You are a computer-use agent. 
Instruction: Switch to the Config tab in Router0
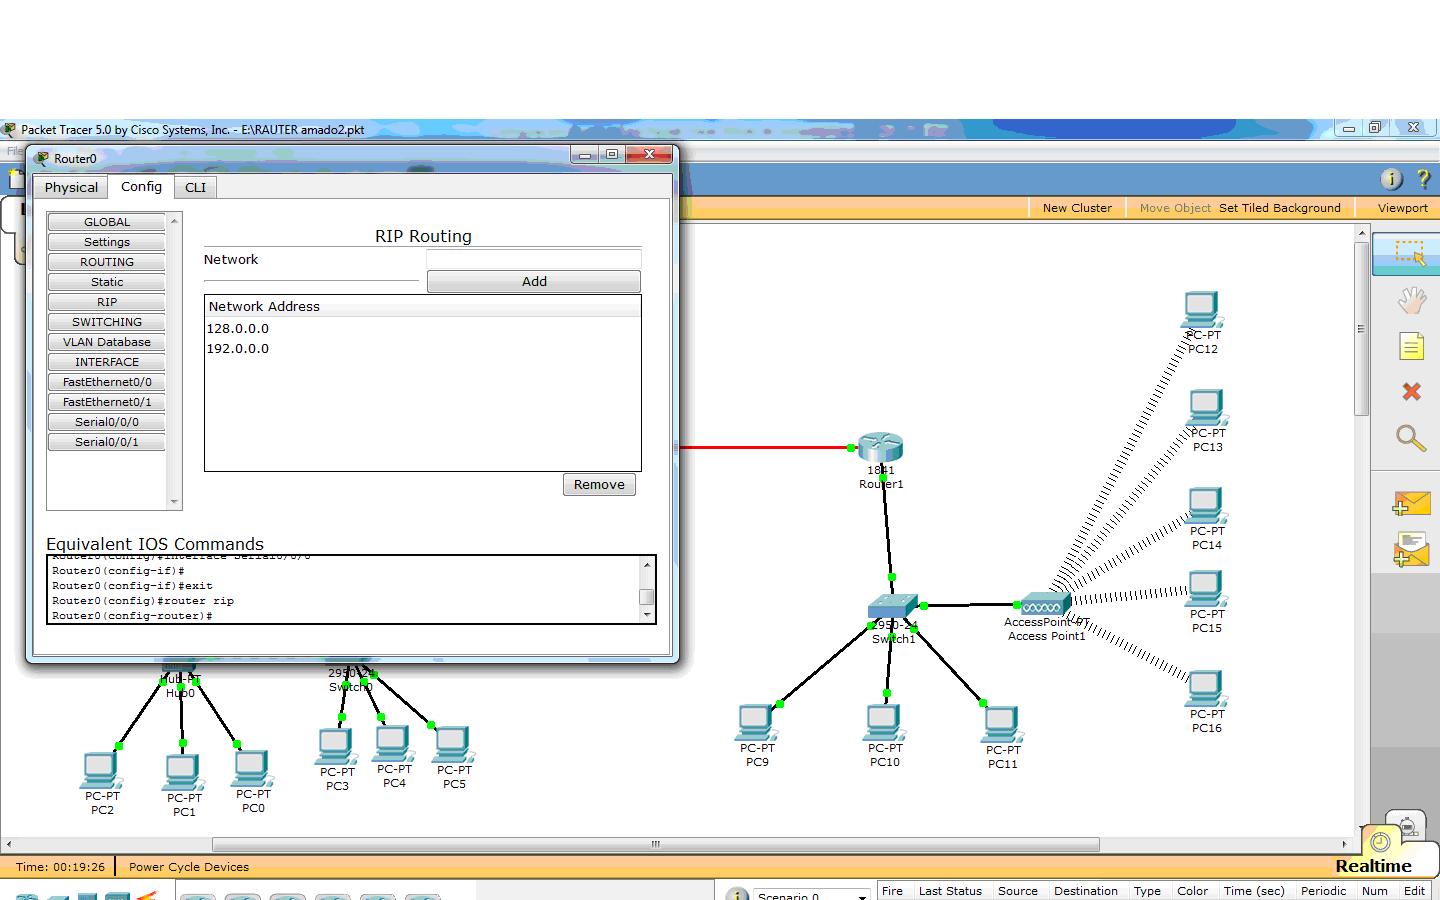141,186
